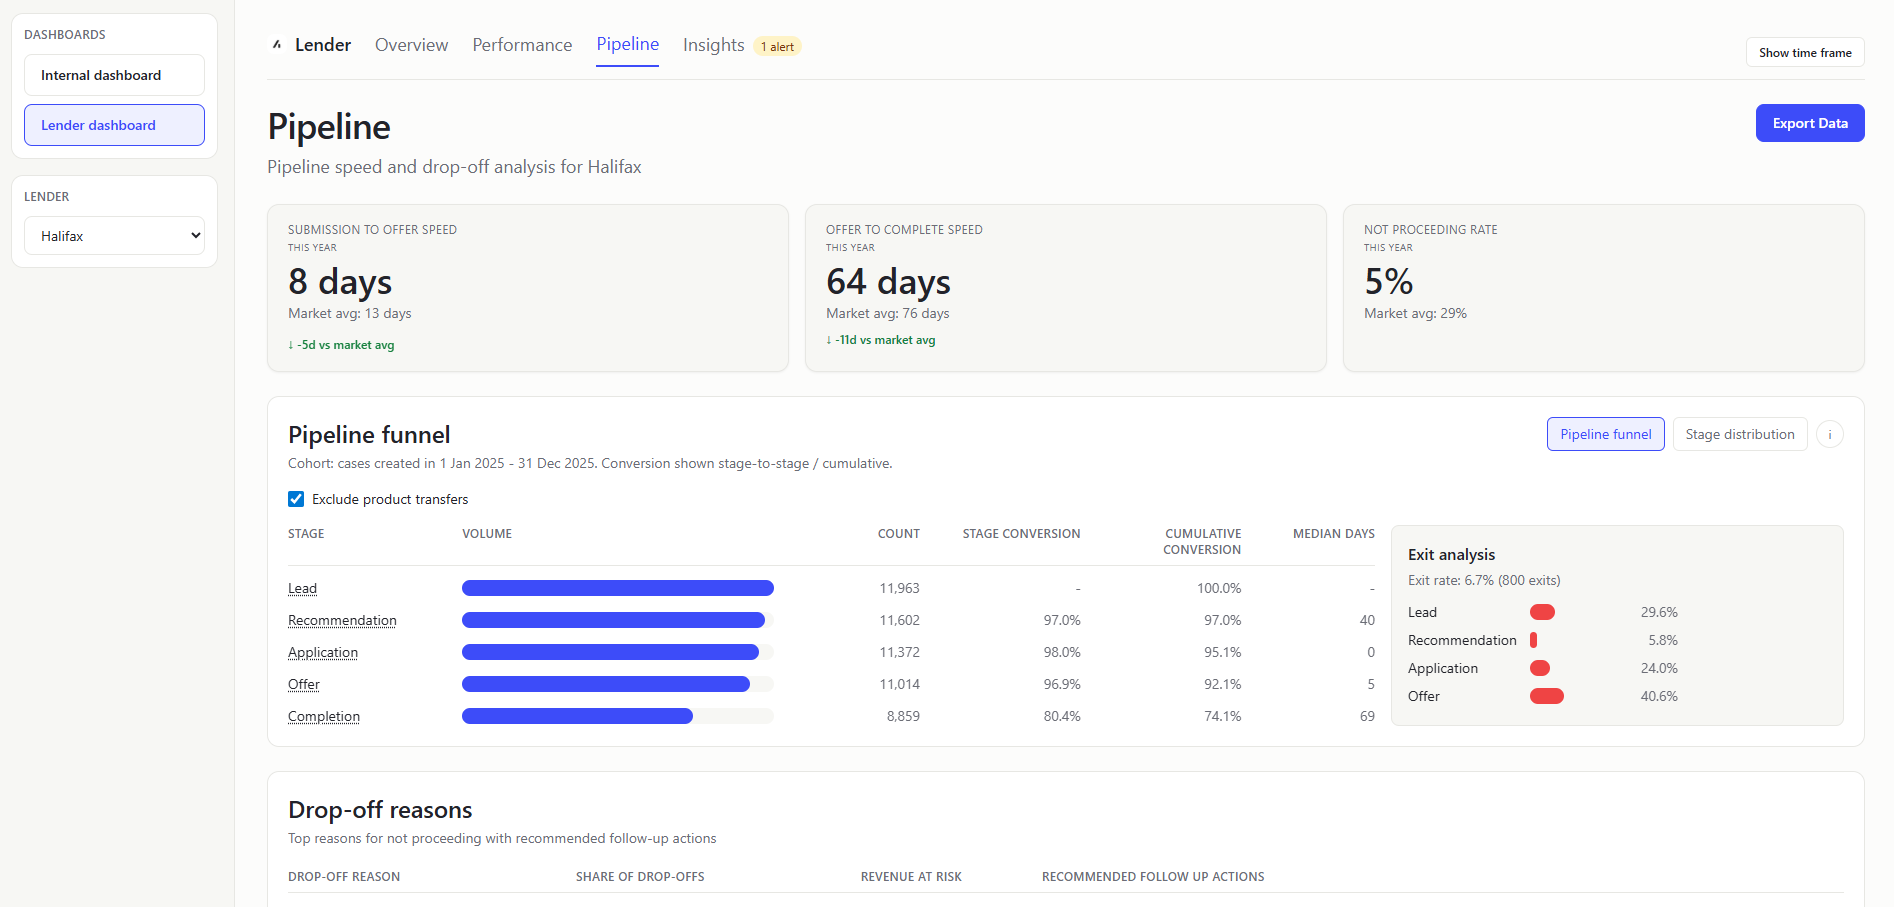Open the Show time frame selector
Screen dimensions: 1894x907
[1804, 52]
